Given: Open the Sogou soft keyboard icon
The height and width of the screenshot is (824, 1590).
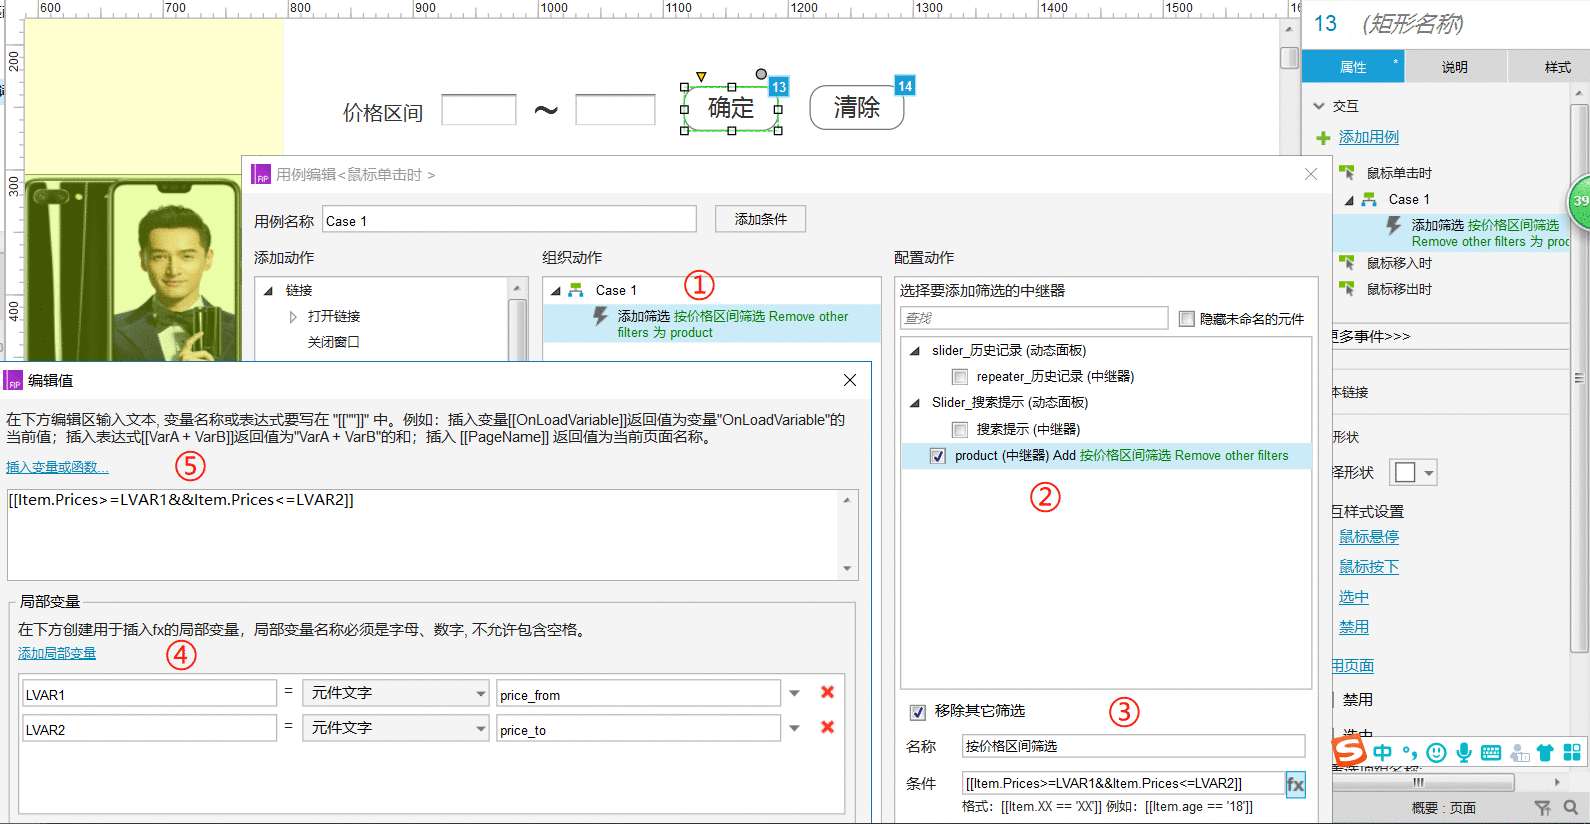Looking at the screenshot, I should pyautogui.click(x=1490, y=752).
